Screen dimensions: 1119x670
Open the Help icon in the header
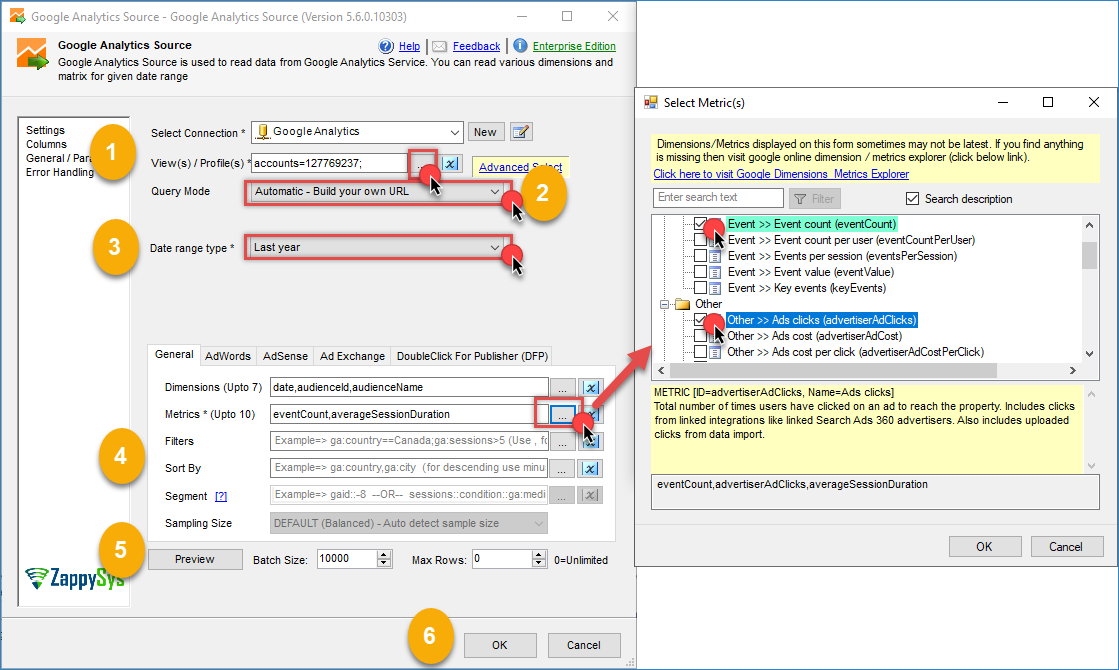click(x=386, y=46)
